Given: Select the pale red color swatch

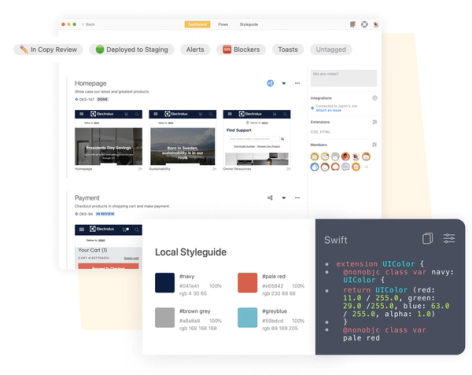Looking at the screenshot, I should click(247, 283).
